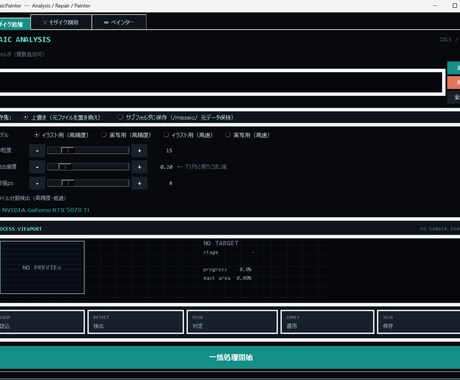Click the 'stage' readout line

tap(229, 252)
